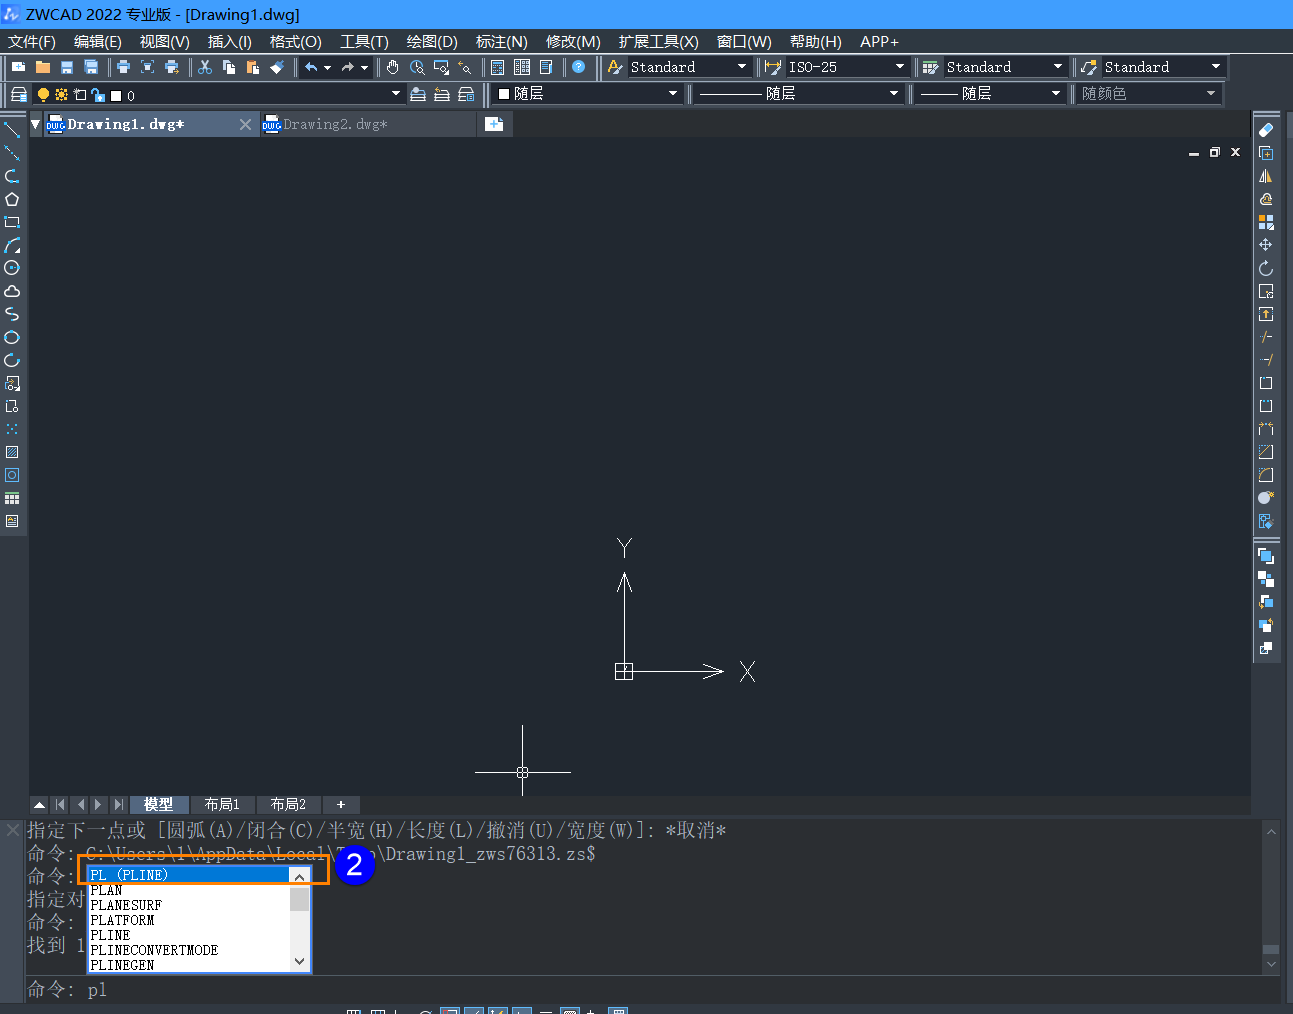Open the 编辑(E) menu
Viewport: 1293px width, 1014px height.
pos(98,42)
